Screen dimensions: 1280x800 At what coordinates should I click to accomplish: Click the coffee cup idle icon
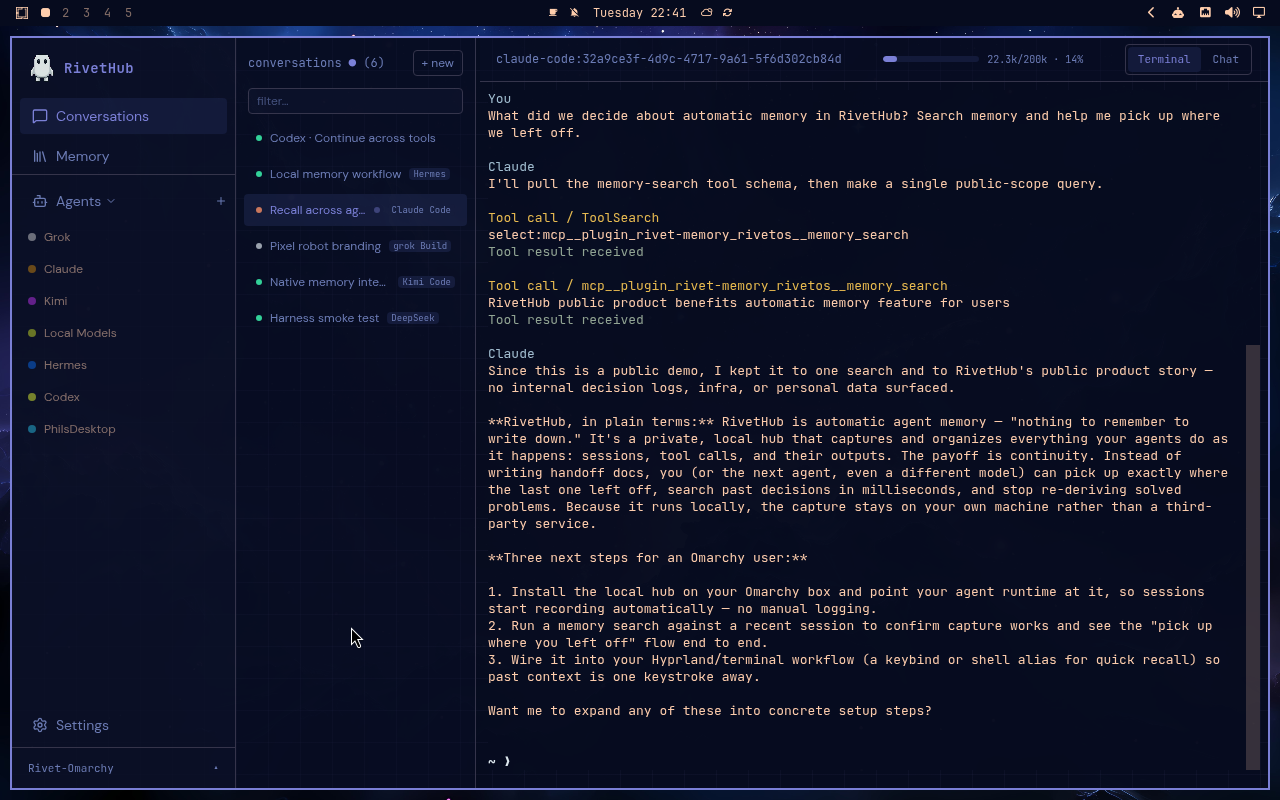point(553,13)
